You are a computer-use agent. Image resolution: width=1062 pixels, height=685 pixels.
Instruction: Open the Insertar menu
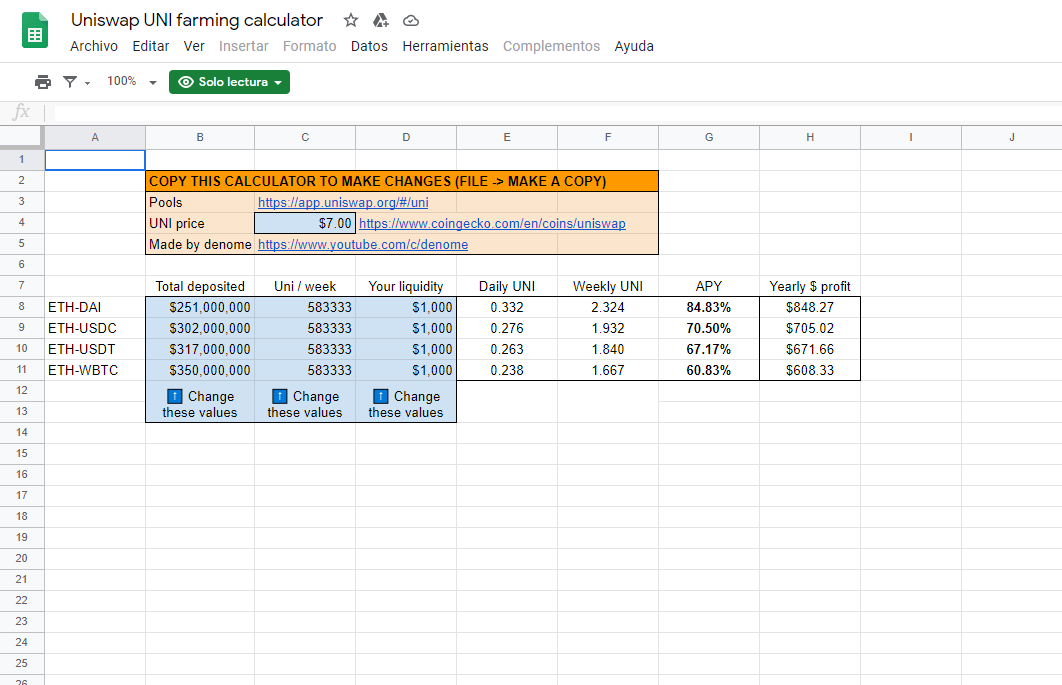(243, 46)
